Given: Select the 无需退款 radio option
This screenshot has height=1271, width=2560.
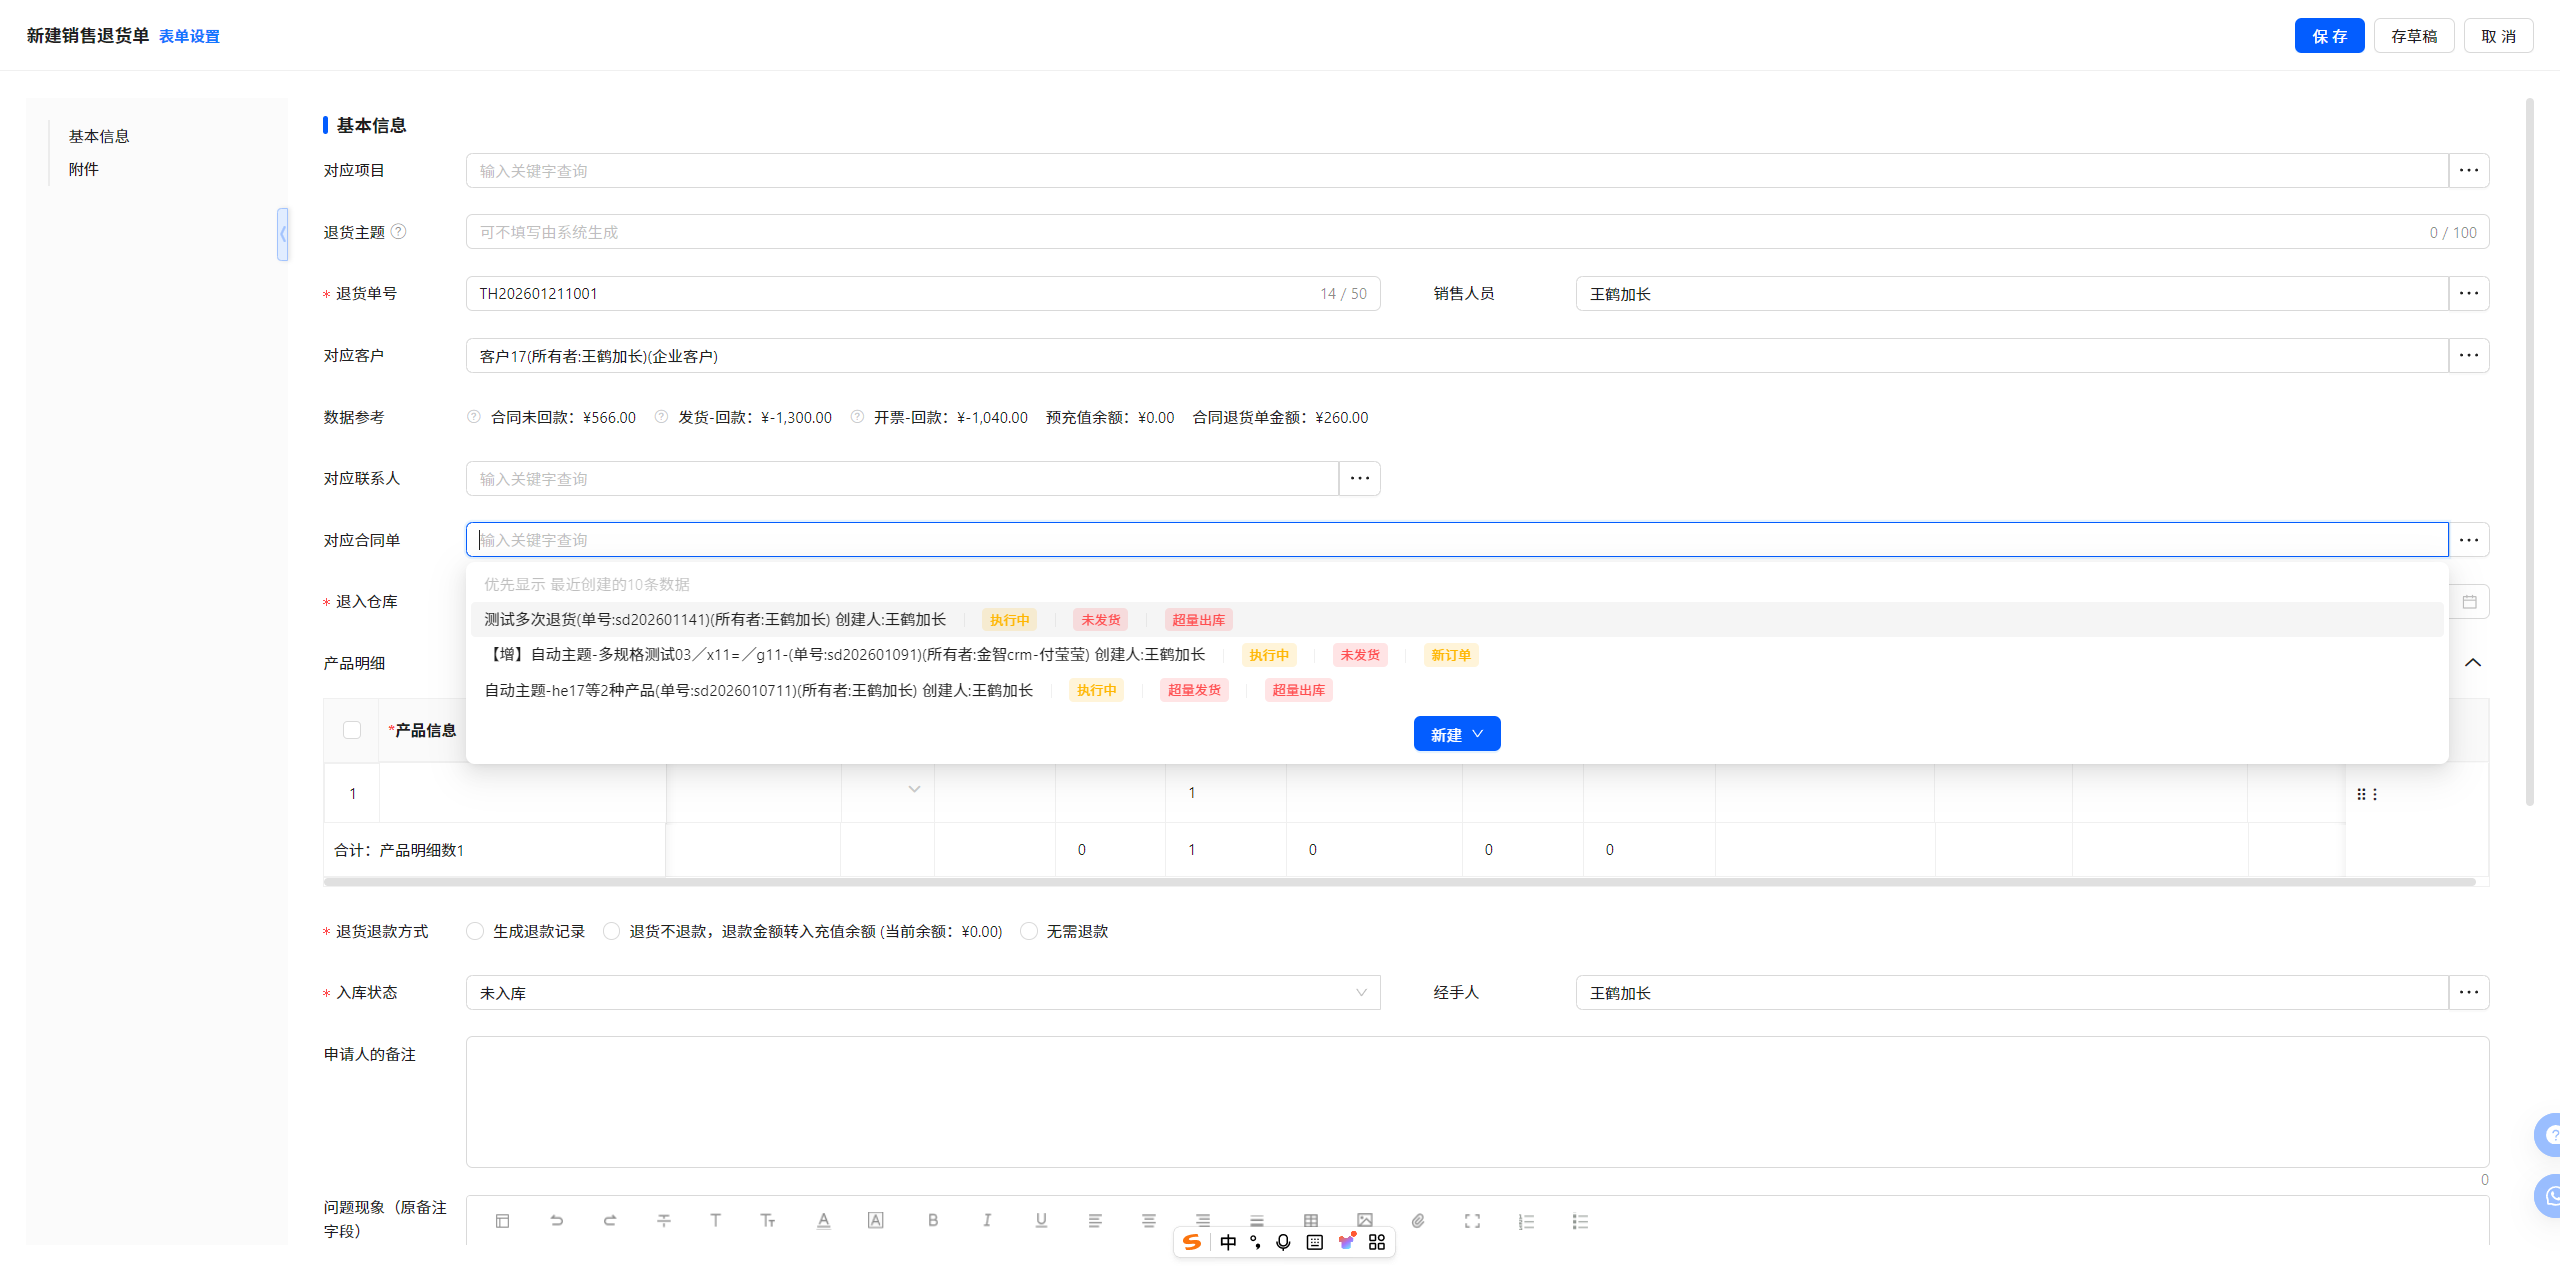Looking at the screenshot, I should [1029, 931].
